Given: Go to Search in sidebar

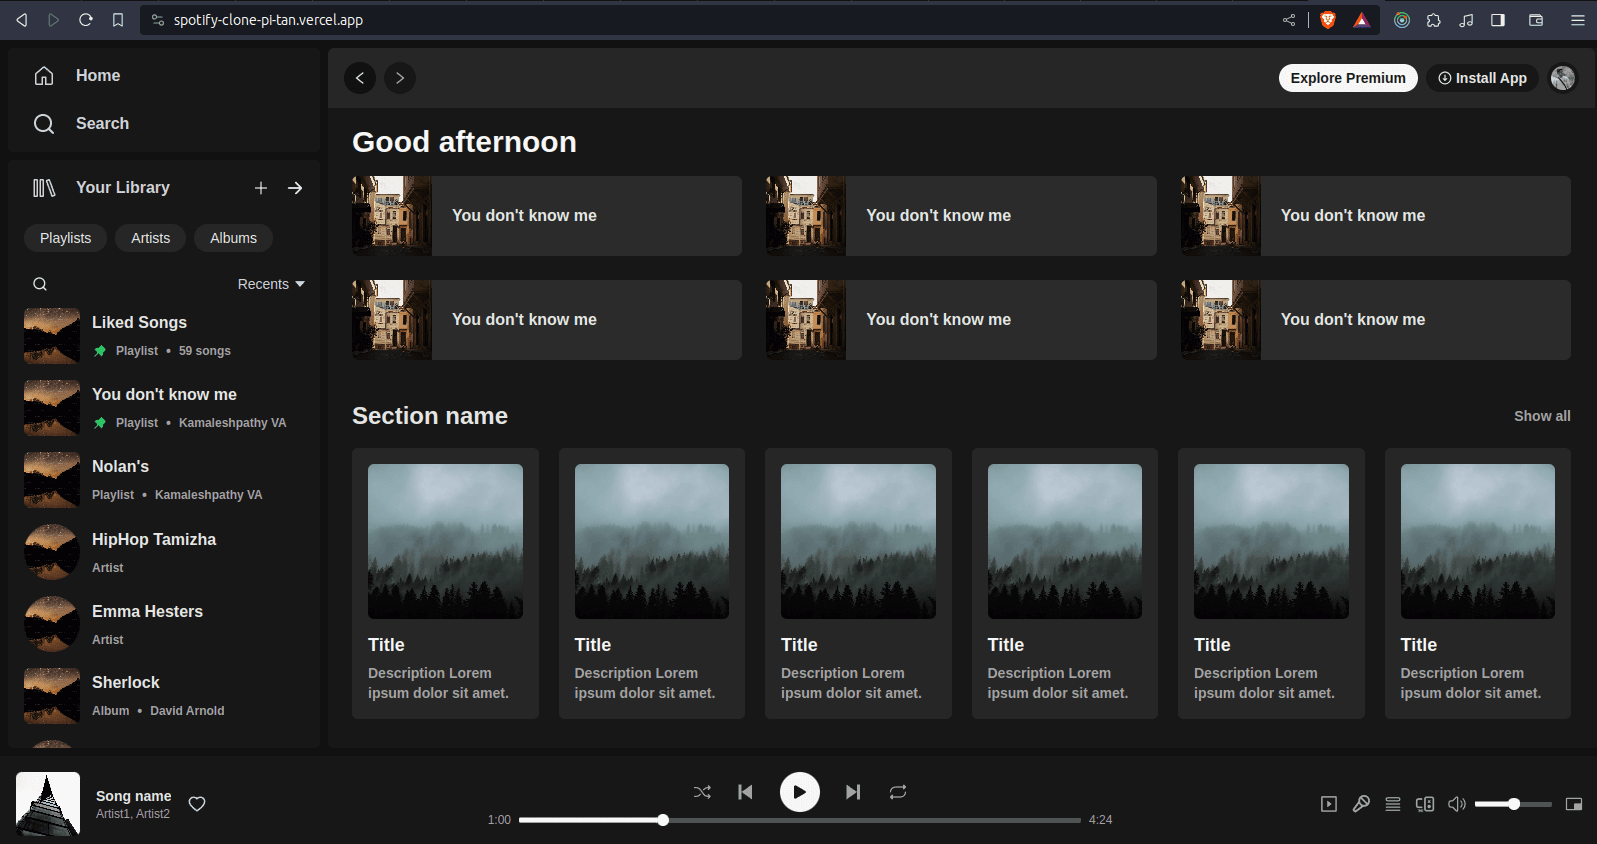Looking at the screenshot, I should (x=102, y=124).
